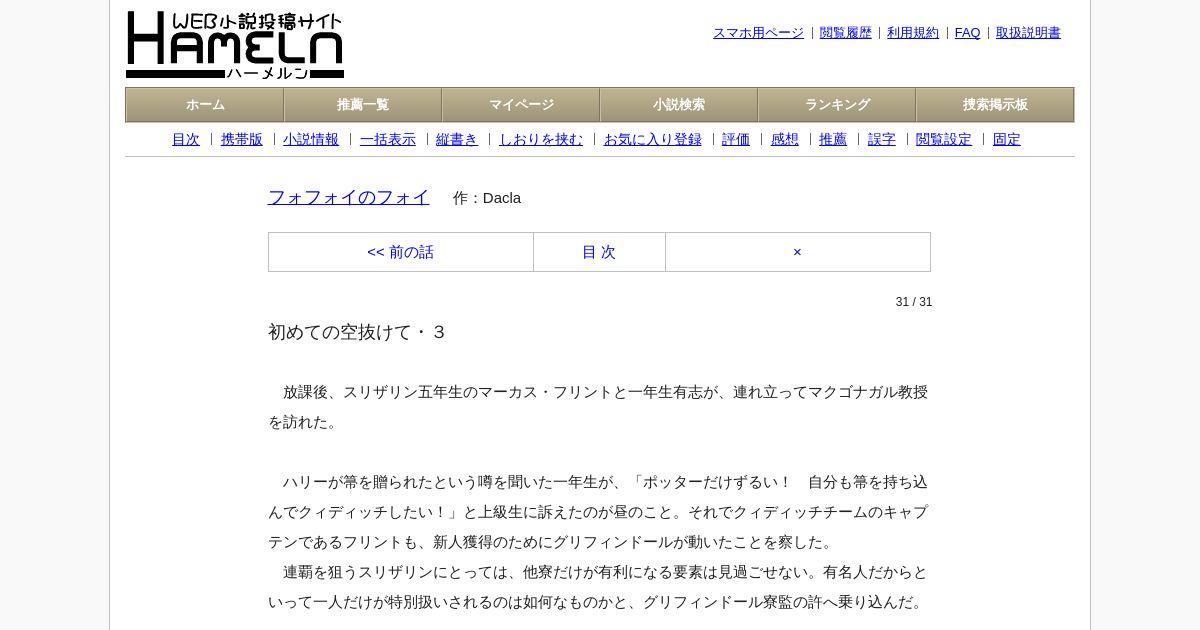1200x630 pixels.
Task: Click 目 次 in chapter navigation
Action: click(599, 252)
